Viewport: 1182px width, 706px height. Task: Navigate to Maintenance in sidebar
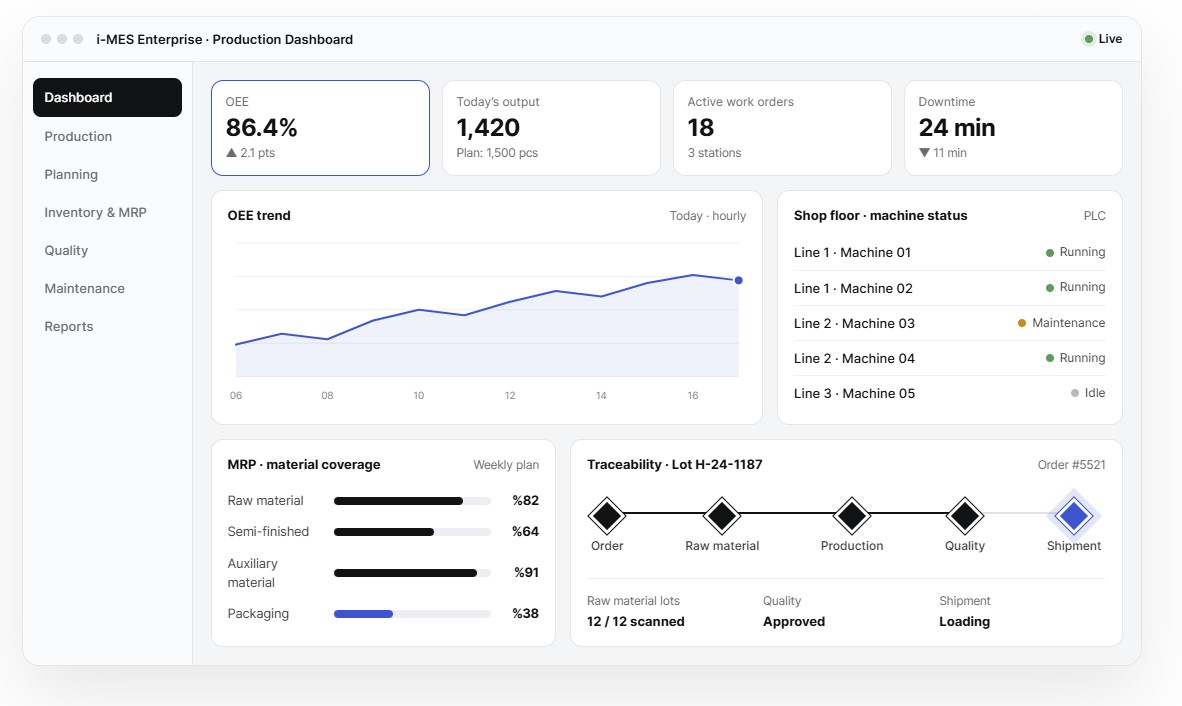[107, 289]
